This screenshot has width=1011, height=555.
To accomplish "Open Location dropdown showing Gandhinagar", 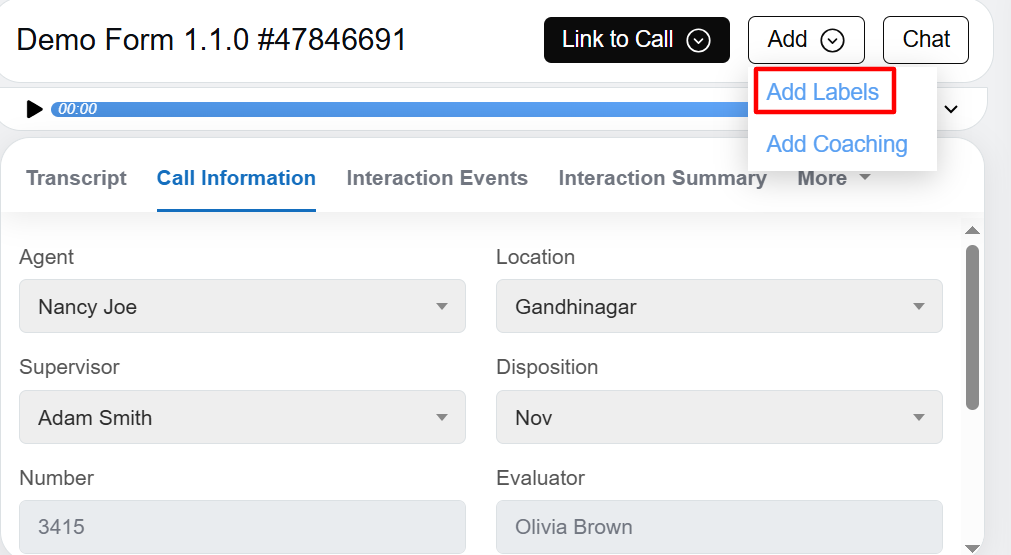I will [x=719, y=307].
